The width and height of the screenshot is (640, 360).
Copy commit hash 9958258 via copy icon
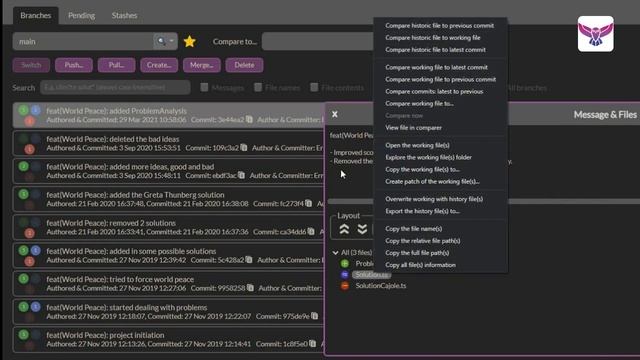[250, 288]
